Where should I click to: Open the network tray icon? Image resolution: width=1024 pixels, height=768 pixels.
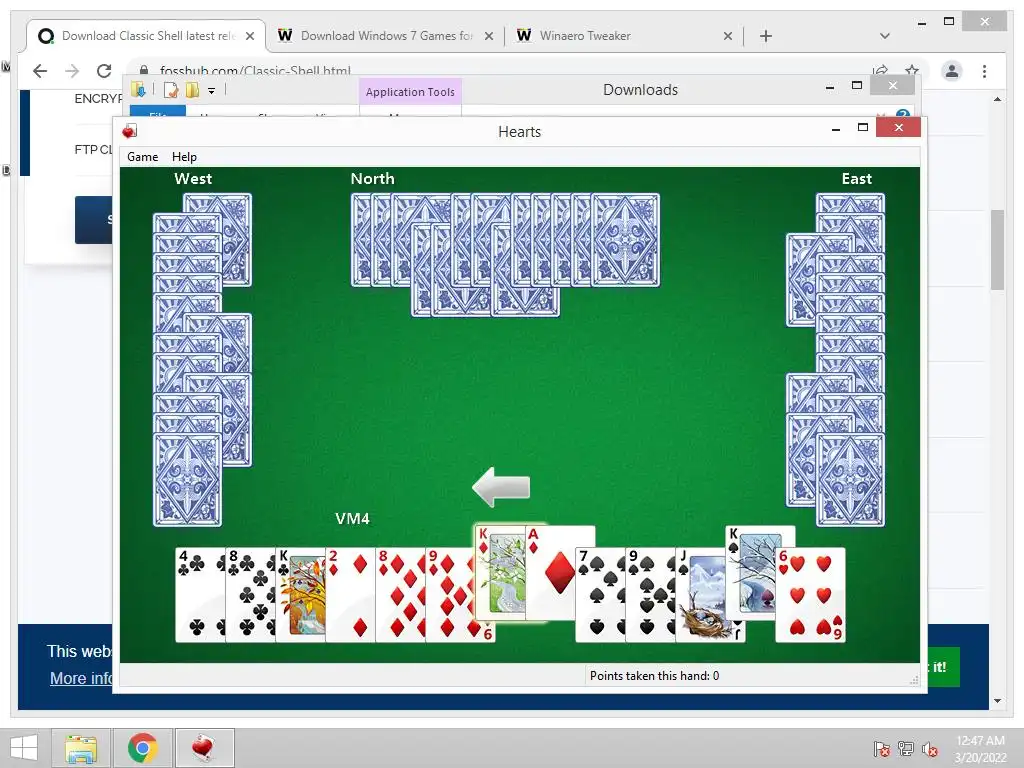point(906,749)
